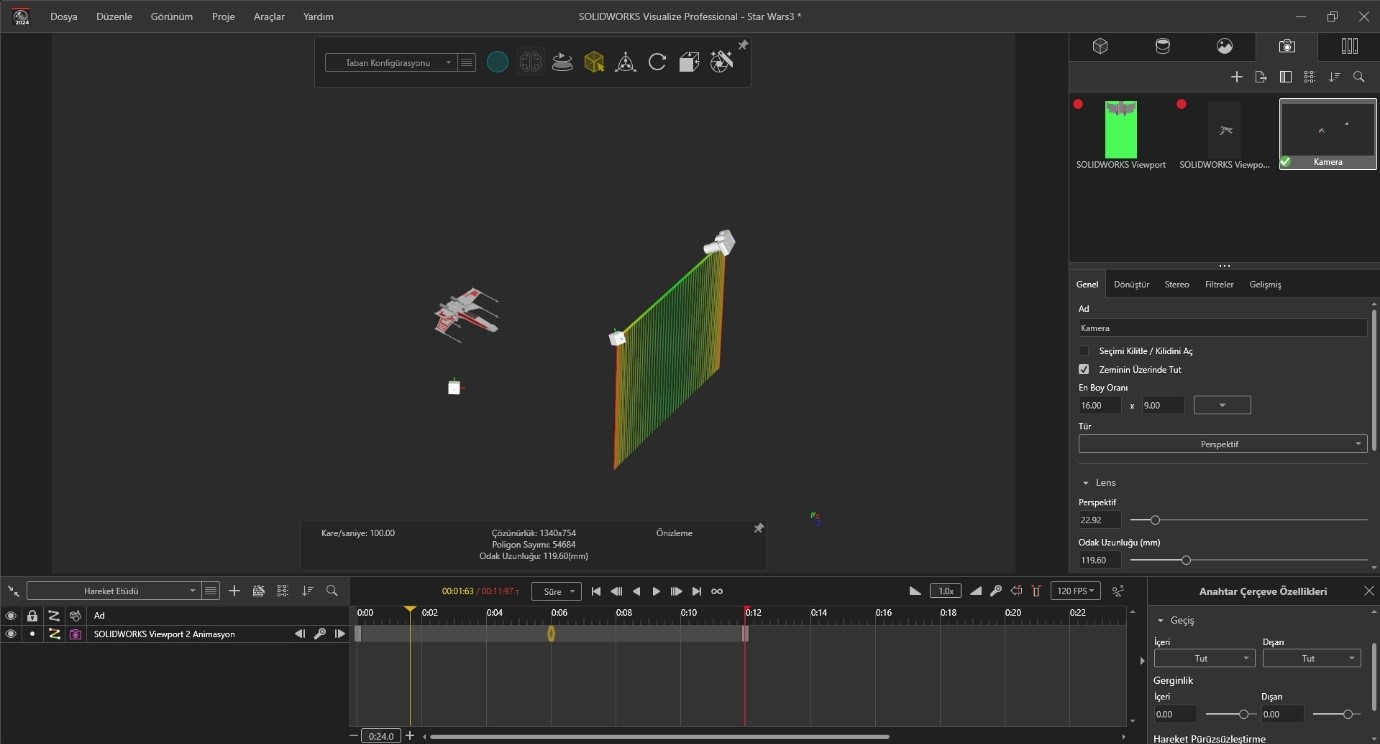Pin the main toolbar with pushpin icon
This screenshot has height=744, width=1380.
pyautogui.click(x=742, y=45)
